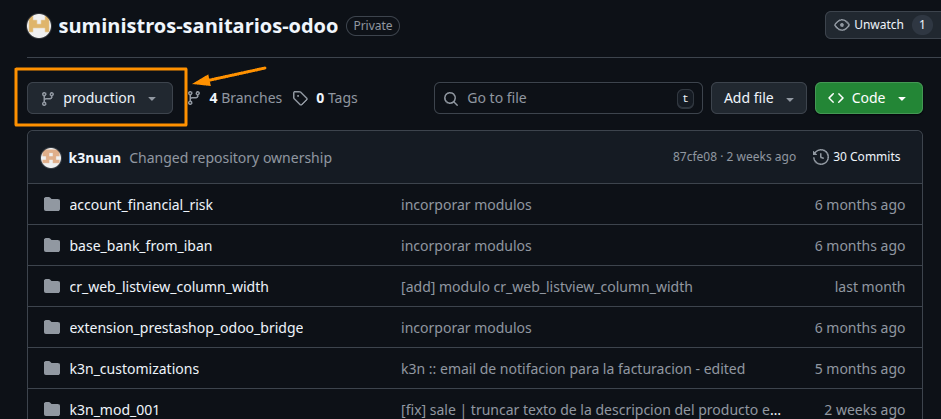Open the production branch dropdown

[x=99, y=98]
